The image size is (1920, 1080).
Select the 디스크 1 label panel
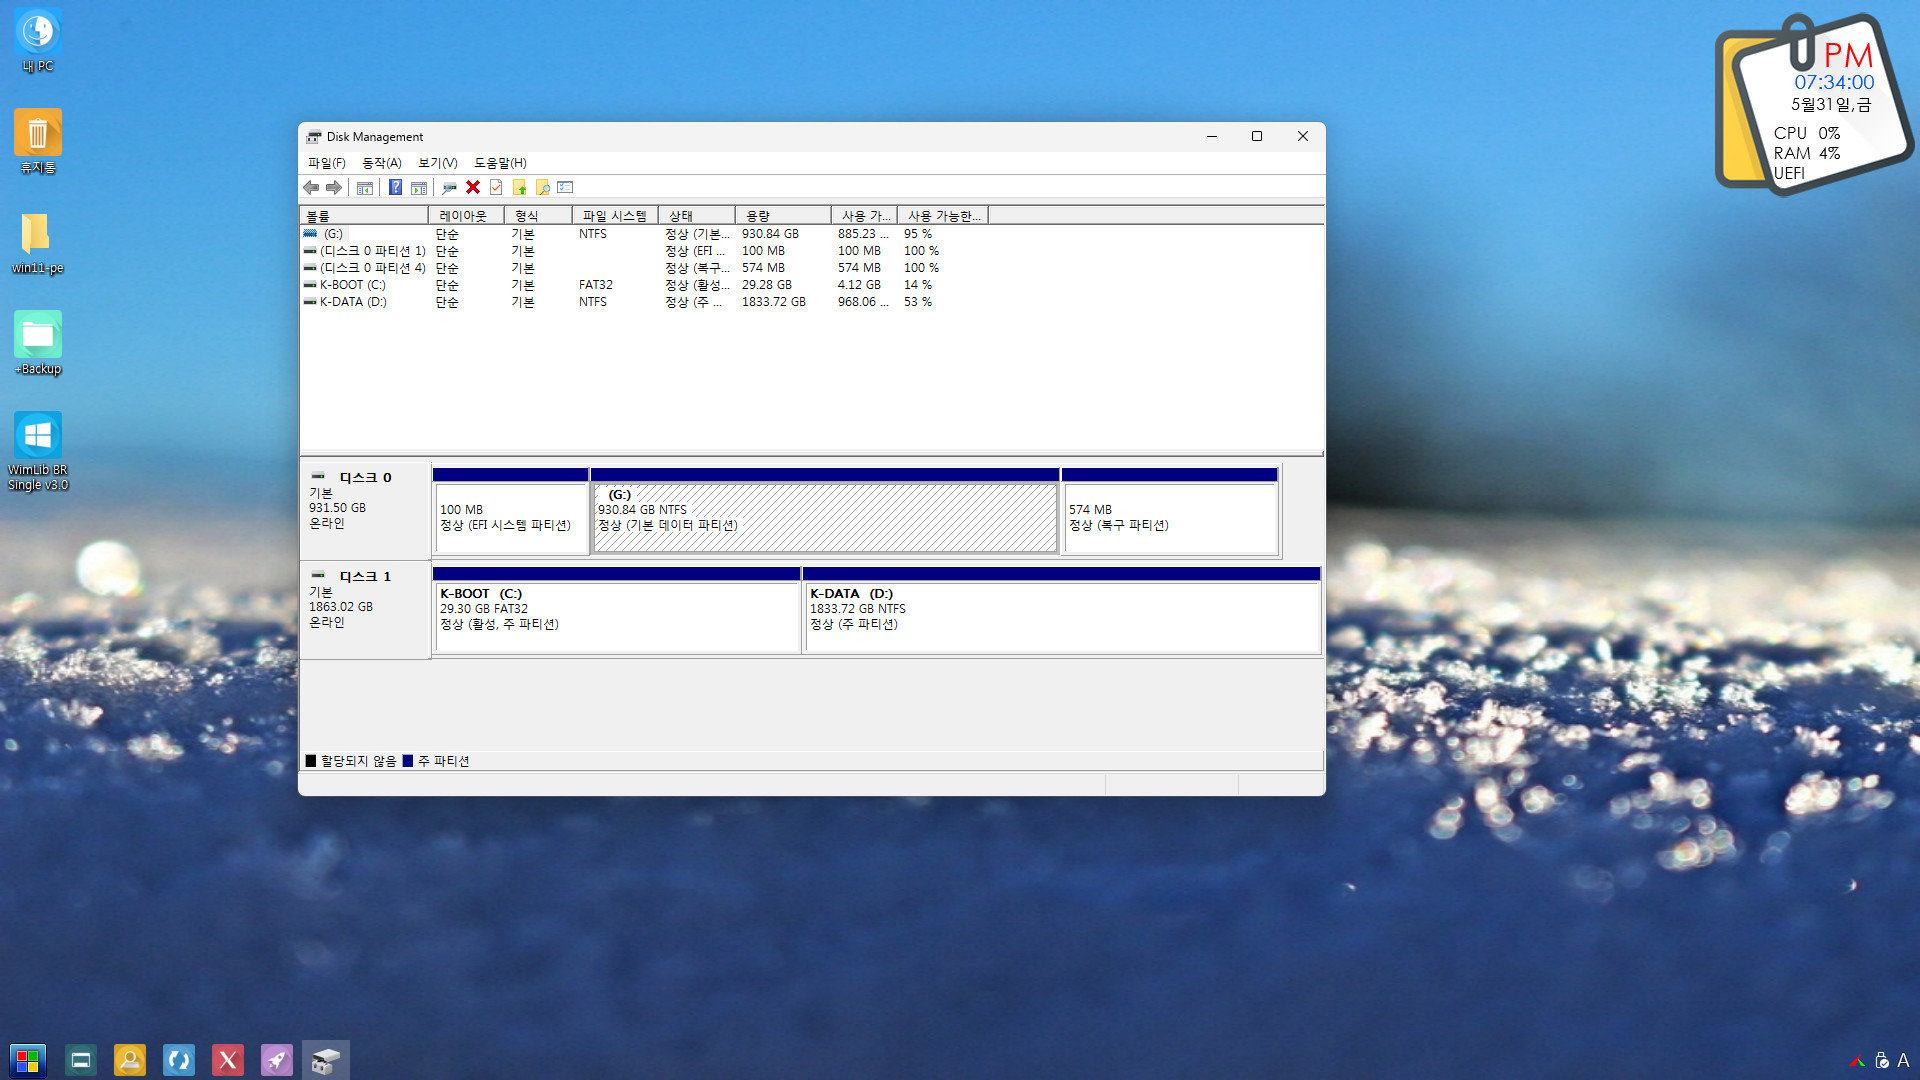(365, 609)
